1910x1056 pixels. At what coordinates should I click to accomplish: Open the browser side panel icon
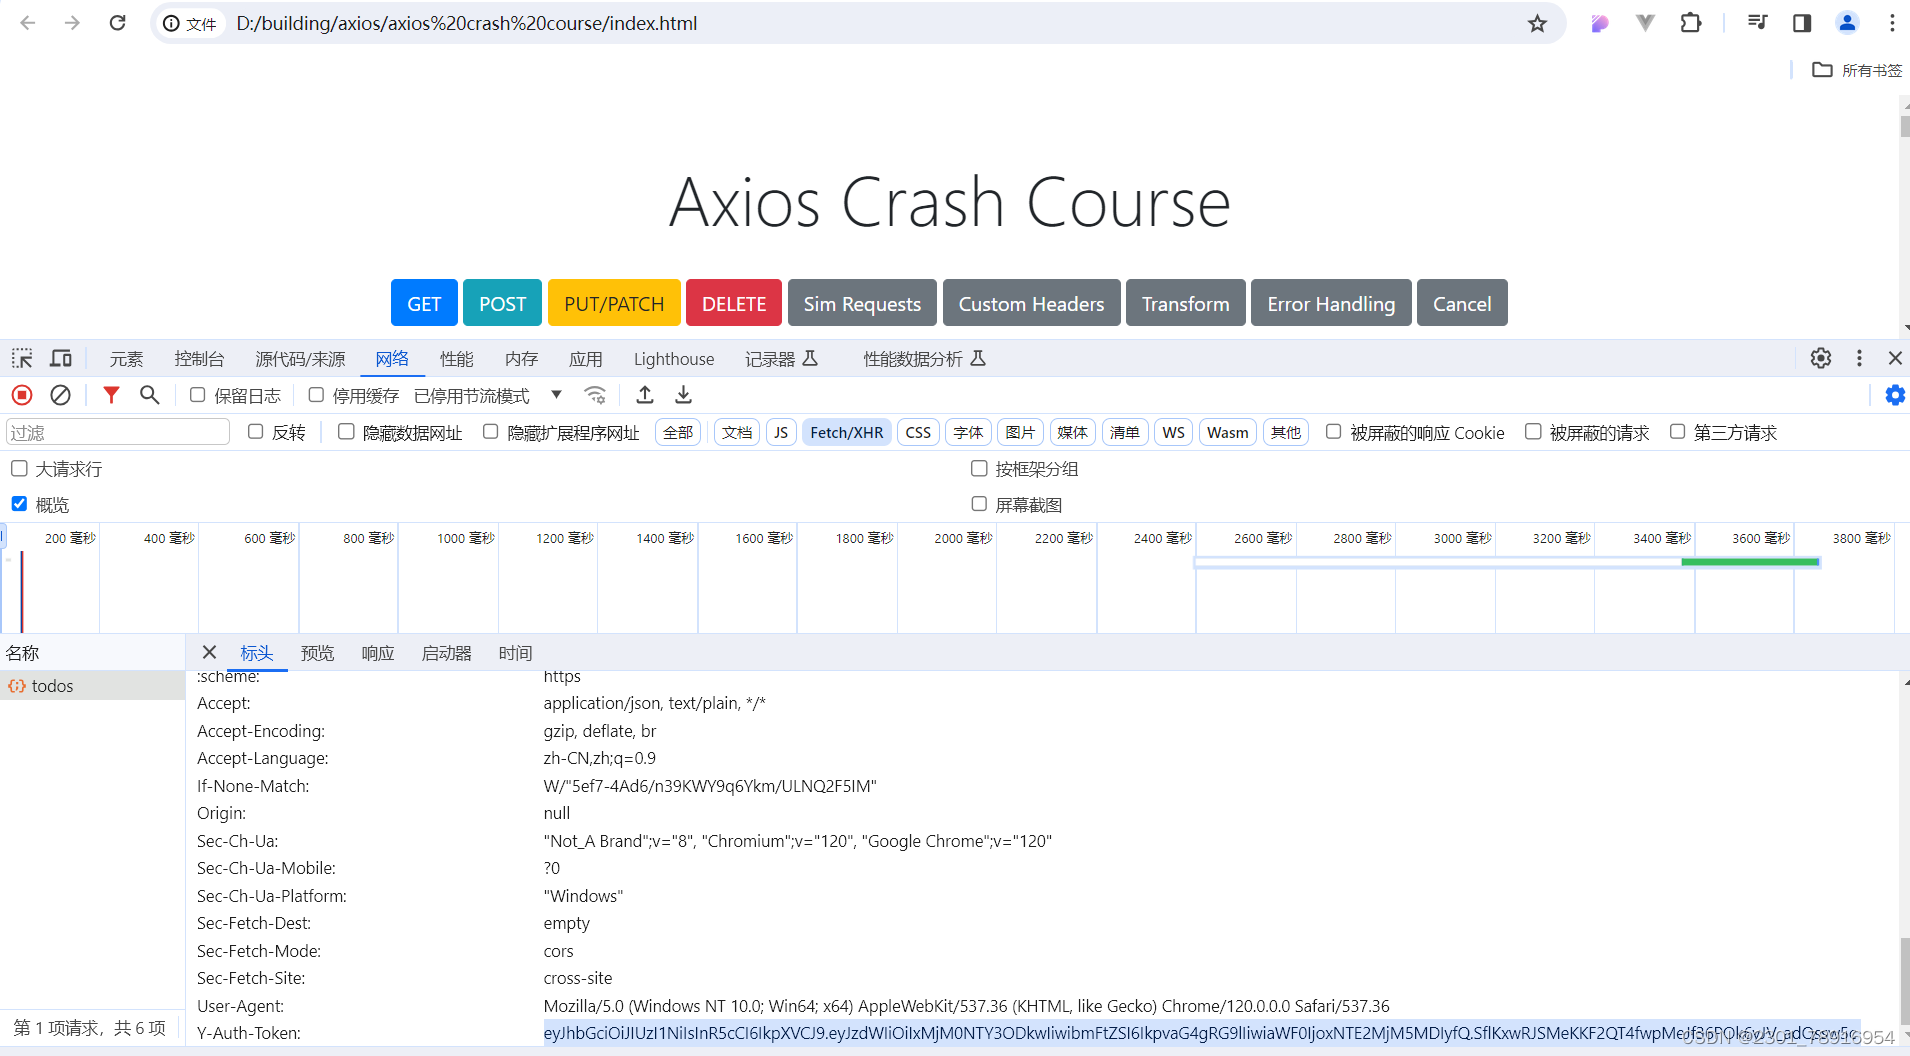pos(1802,23)
